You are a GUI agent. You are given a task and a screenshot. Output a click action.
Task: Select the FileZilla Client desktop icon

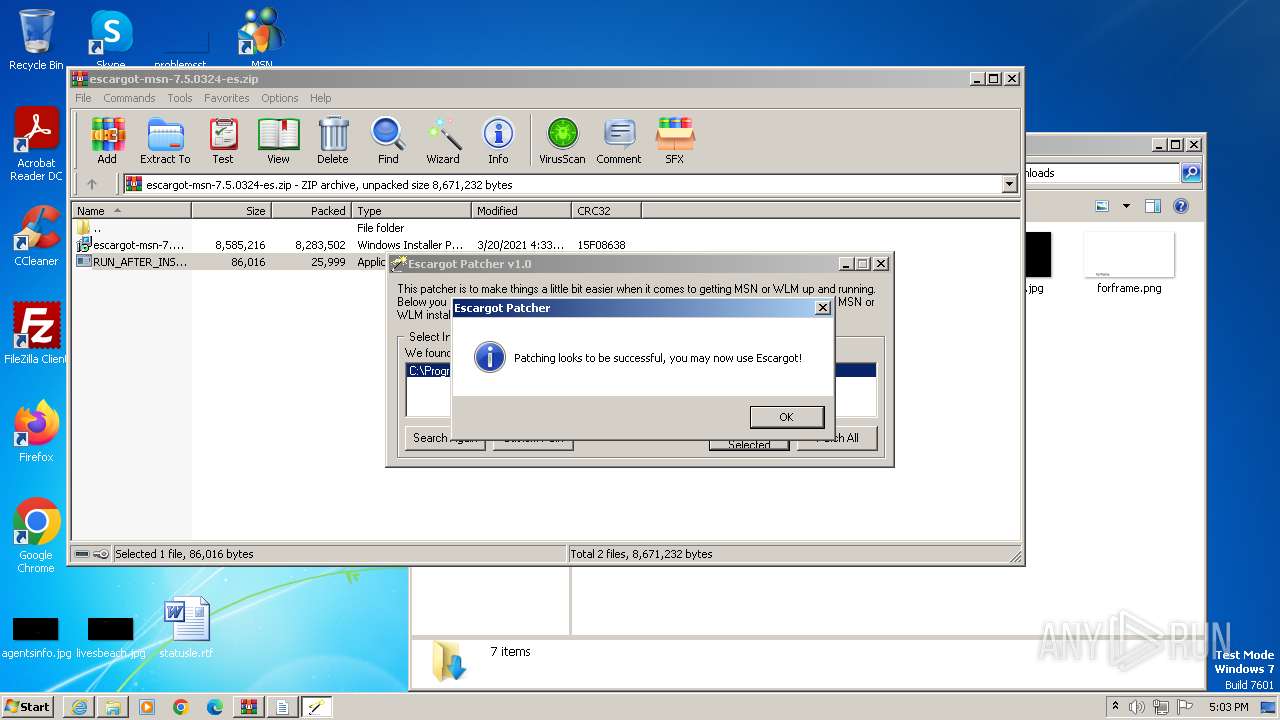coord(36,333)
